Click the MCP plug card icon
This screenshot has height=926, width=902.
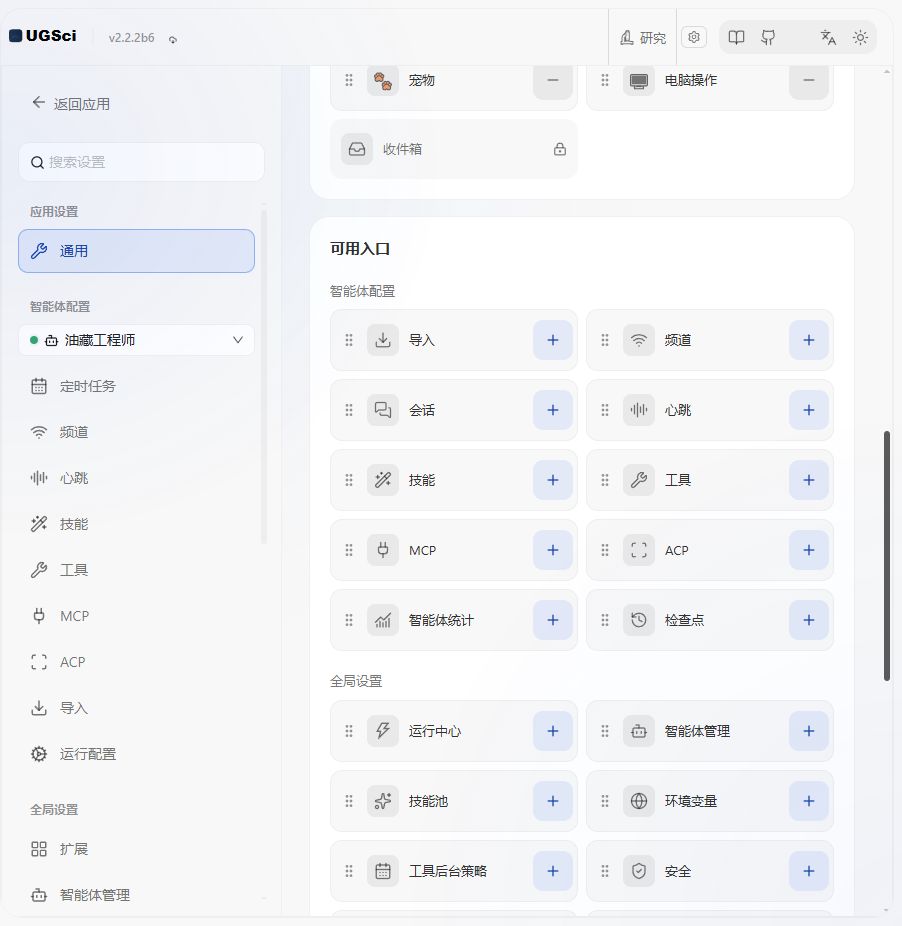383,550
